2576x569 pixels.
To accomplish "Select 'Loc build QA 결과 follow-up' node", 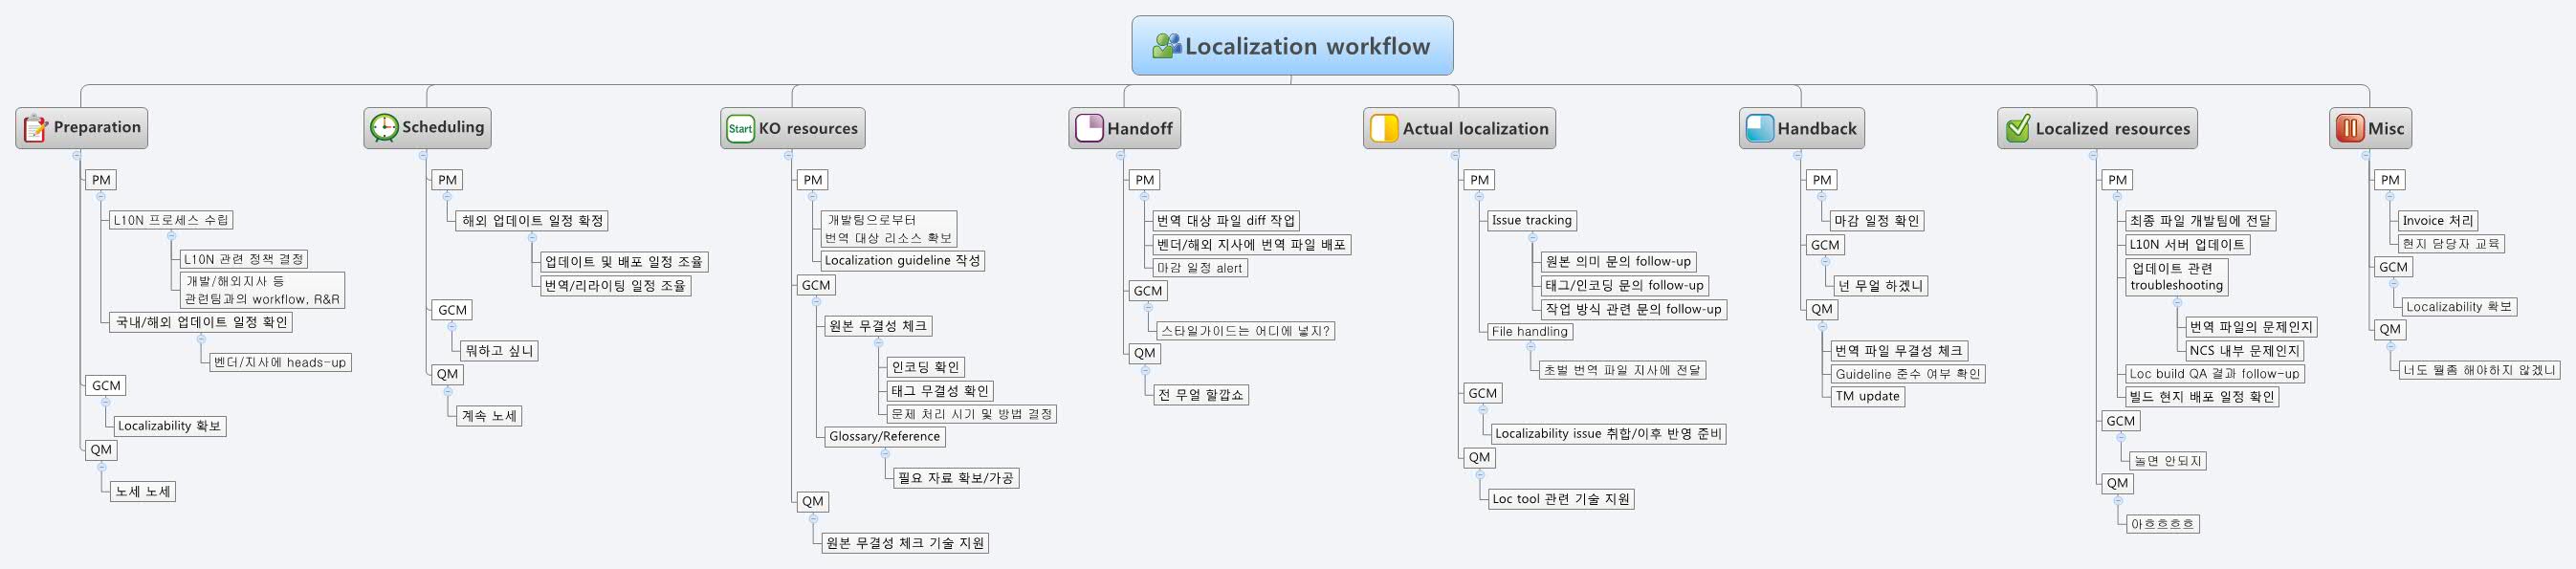I will click(x=2215, y=373).
